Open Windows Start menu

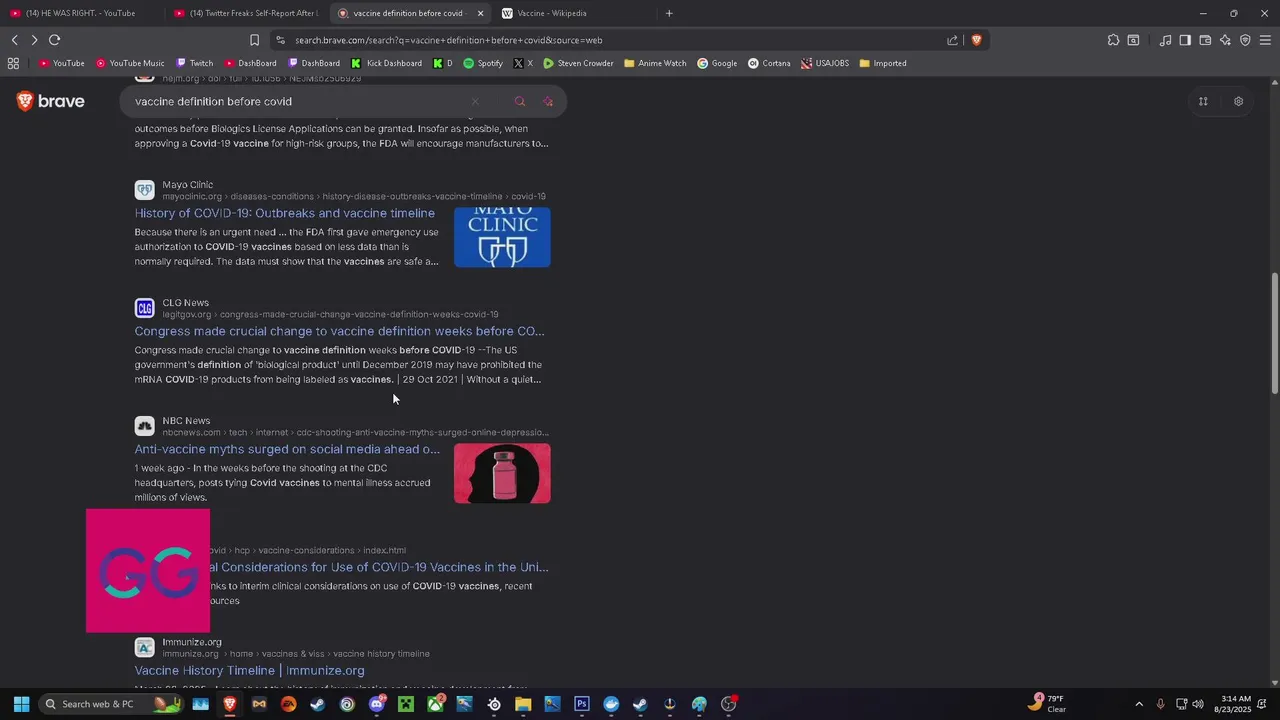coord(21,704)
